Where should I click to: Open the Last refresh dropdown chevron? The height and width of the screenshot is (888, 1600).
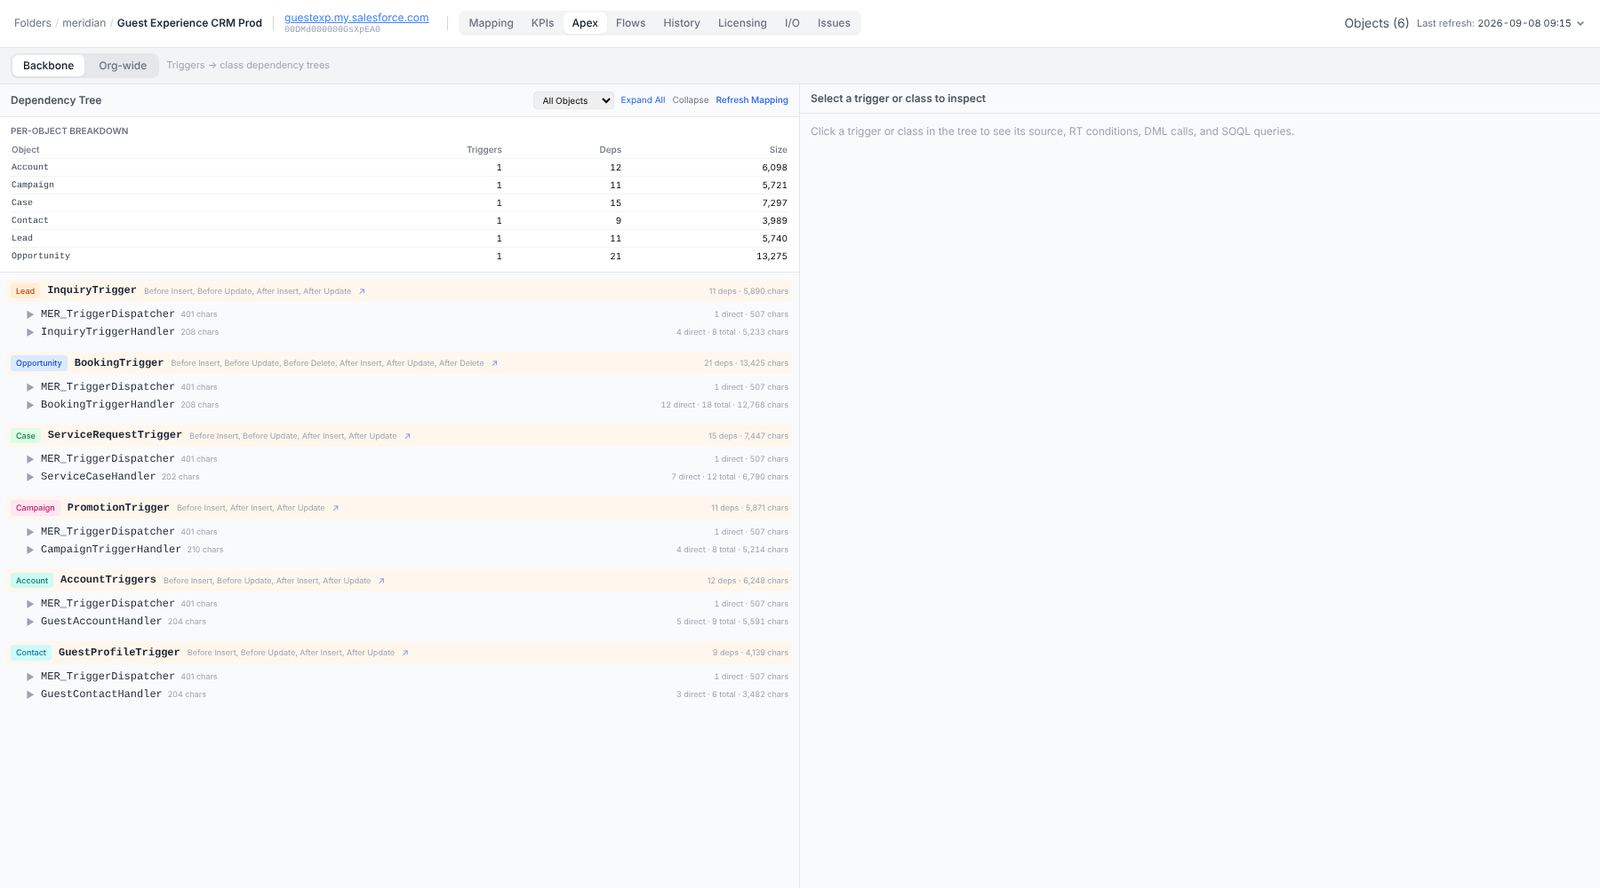click(x=1580, y=23)
